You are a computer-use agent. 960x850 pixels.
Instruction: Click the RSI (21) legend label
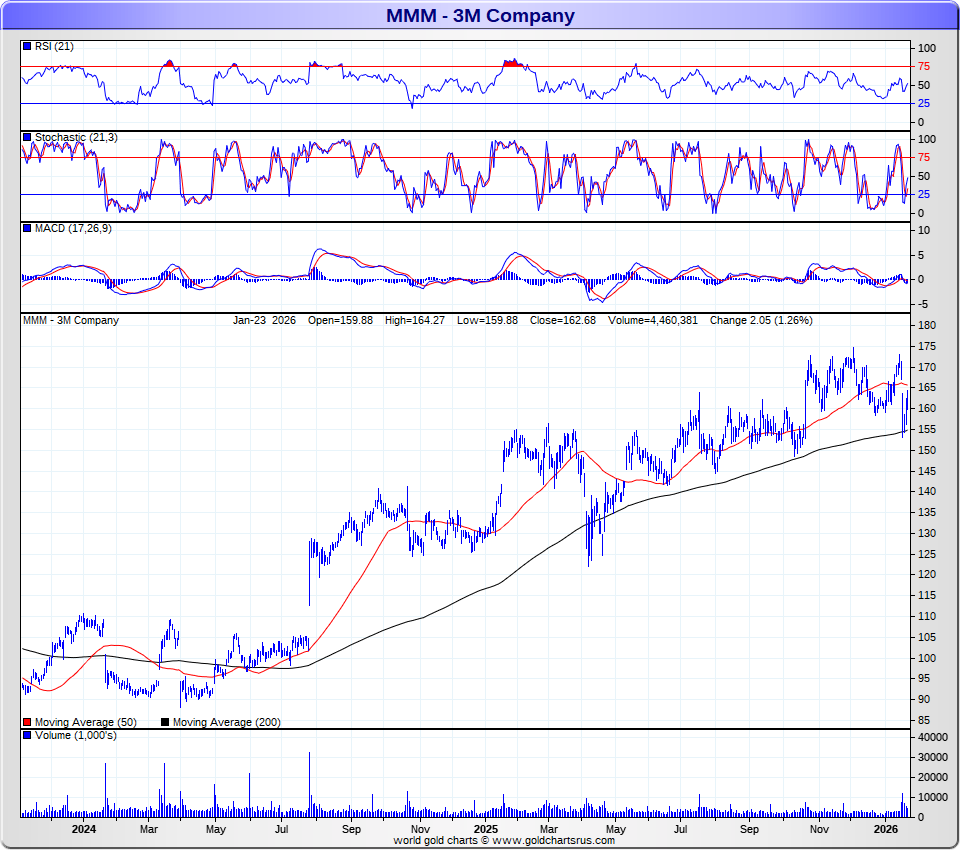click(x=54, y=47)
